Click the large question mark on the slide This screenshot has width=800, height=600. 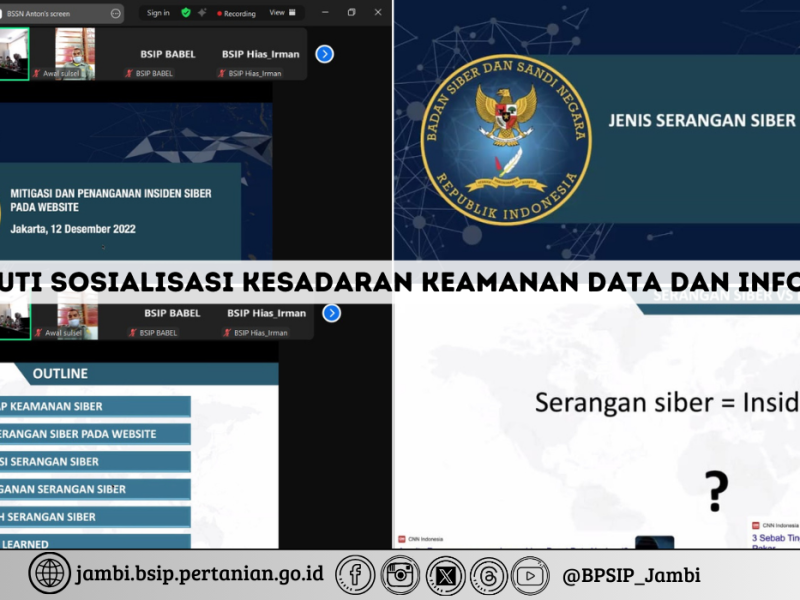[x=716, y=490]
